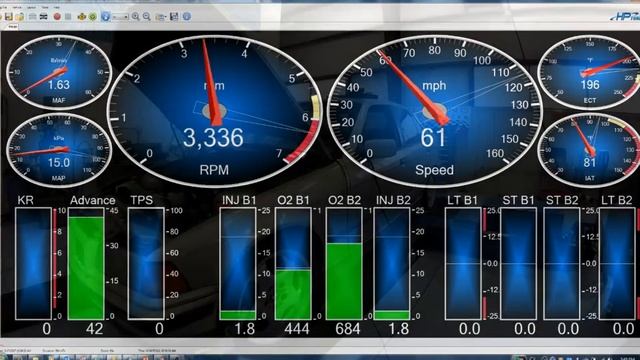Click the TPS value 0
Viewport: 640px width, 360px height.
click(x=159, y=329)
